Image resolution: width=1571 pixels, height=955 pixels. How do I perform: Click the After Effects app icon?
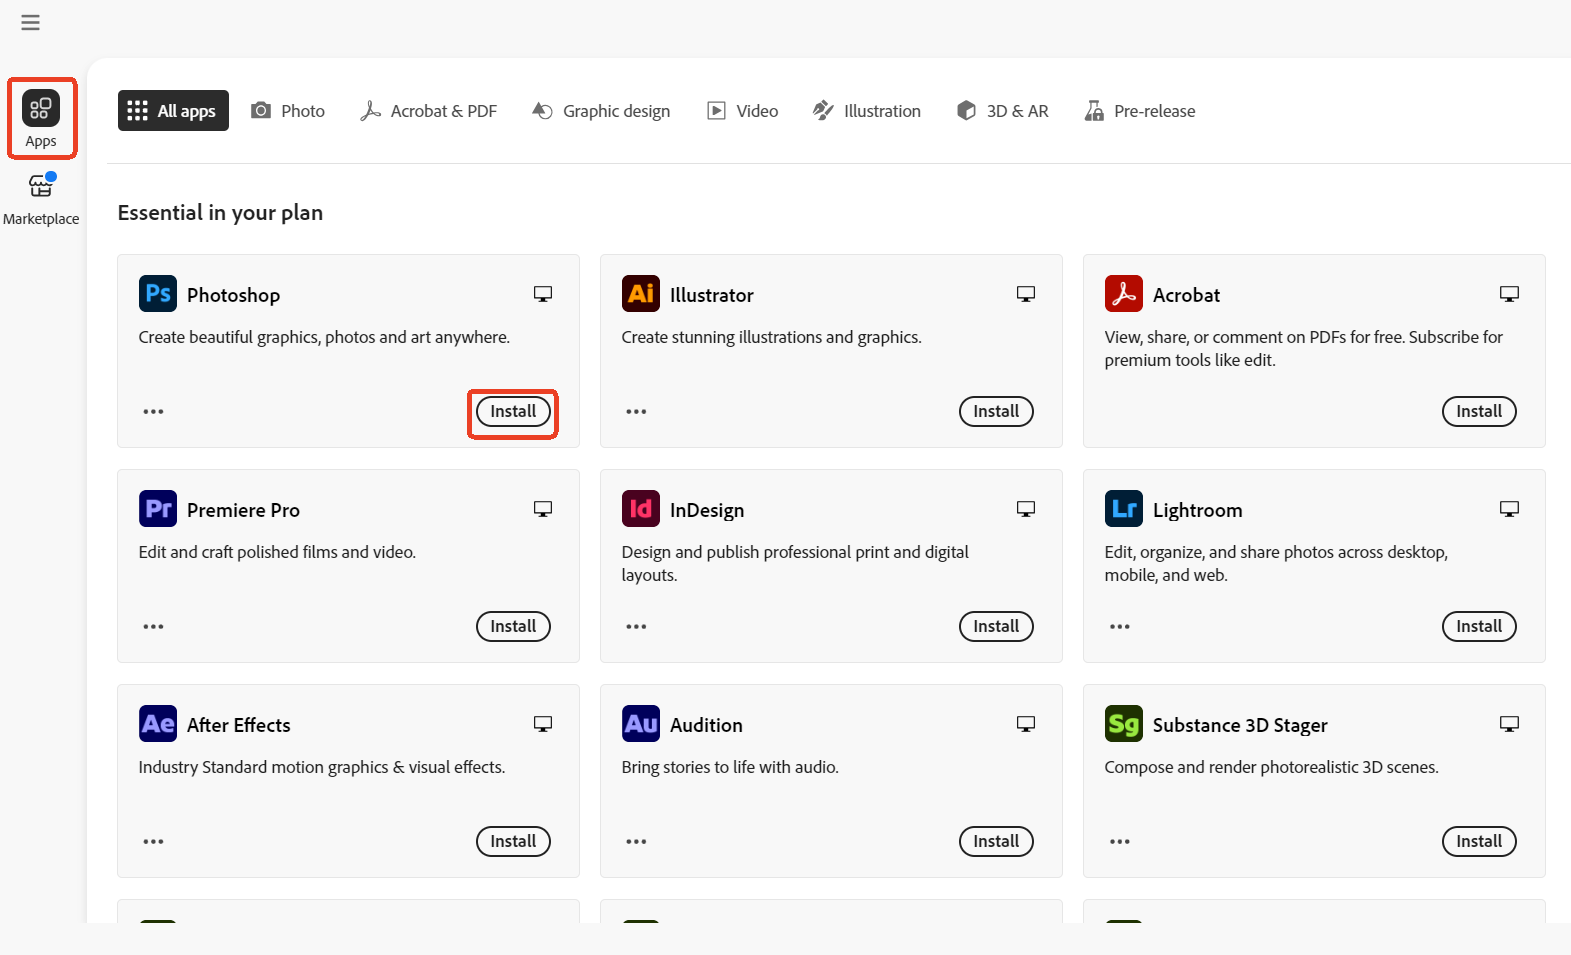(158, 724)
